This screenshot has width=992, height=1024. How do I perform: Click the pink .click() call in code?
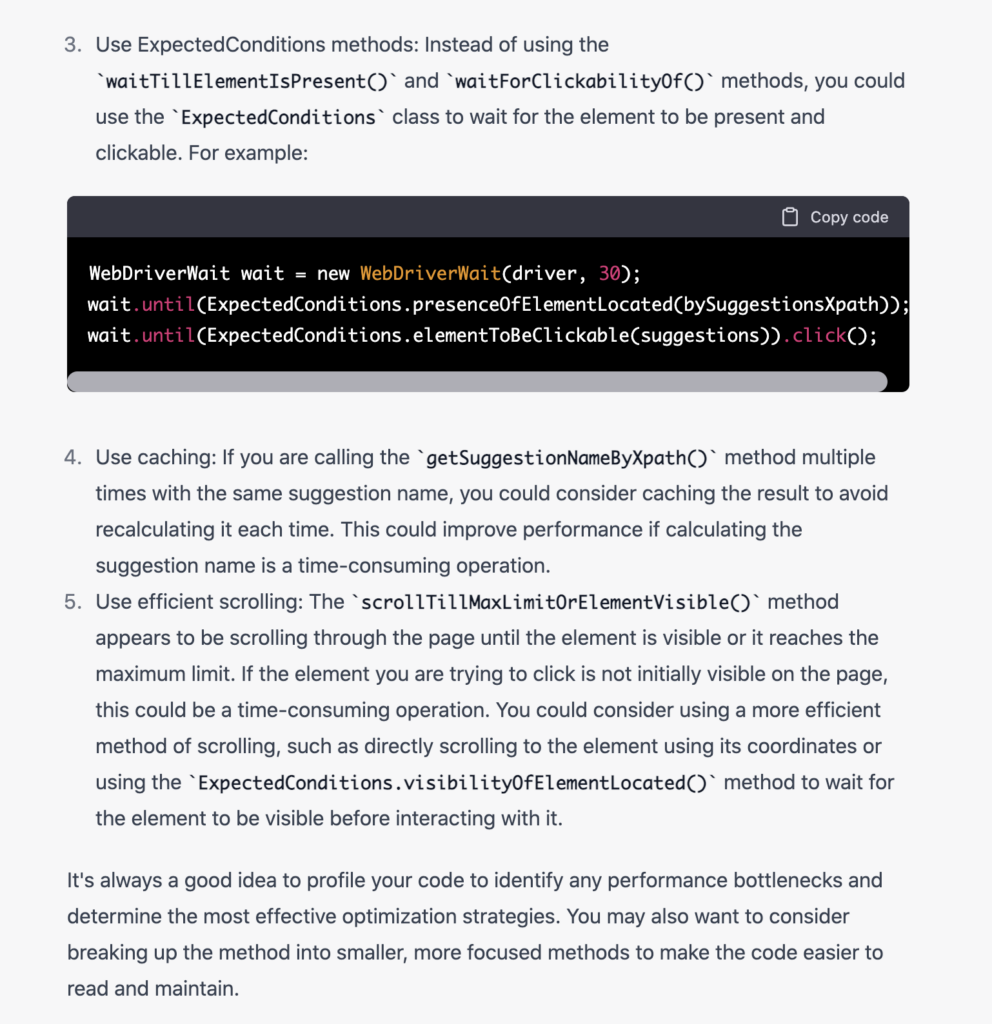pos(816,335)
